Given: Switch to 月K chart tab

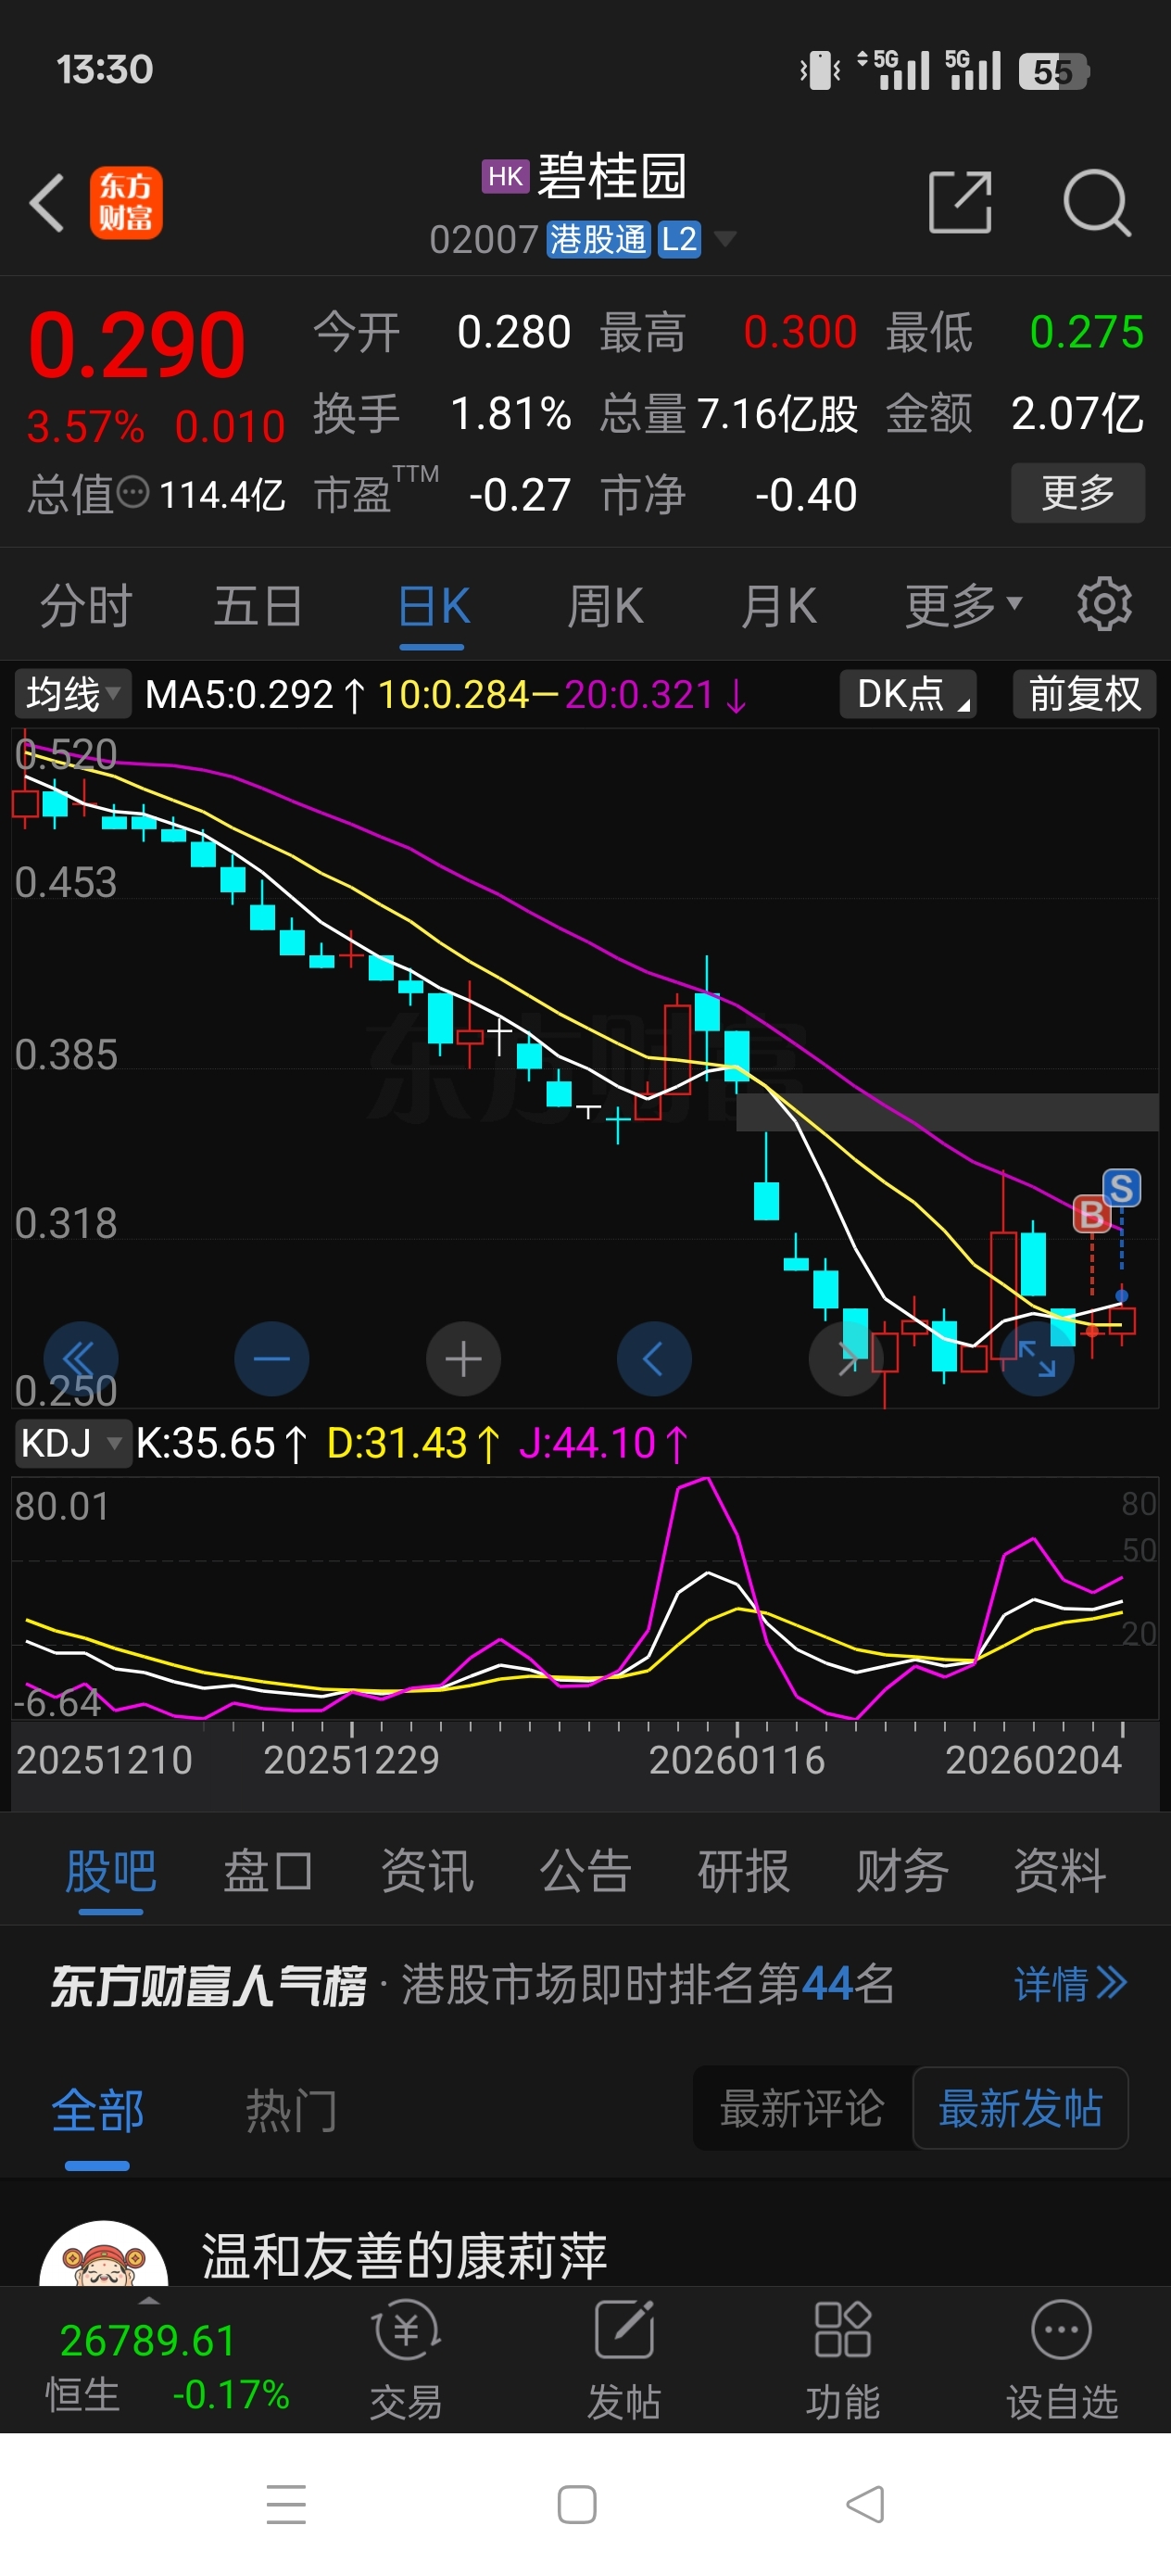Looking at the screenshot, I should coord(778,604).
